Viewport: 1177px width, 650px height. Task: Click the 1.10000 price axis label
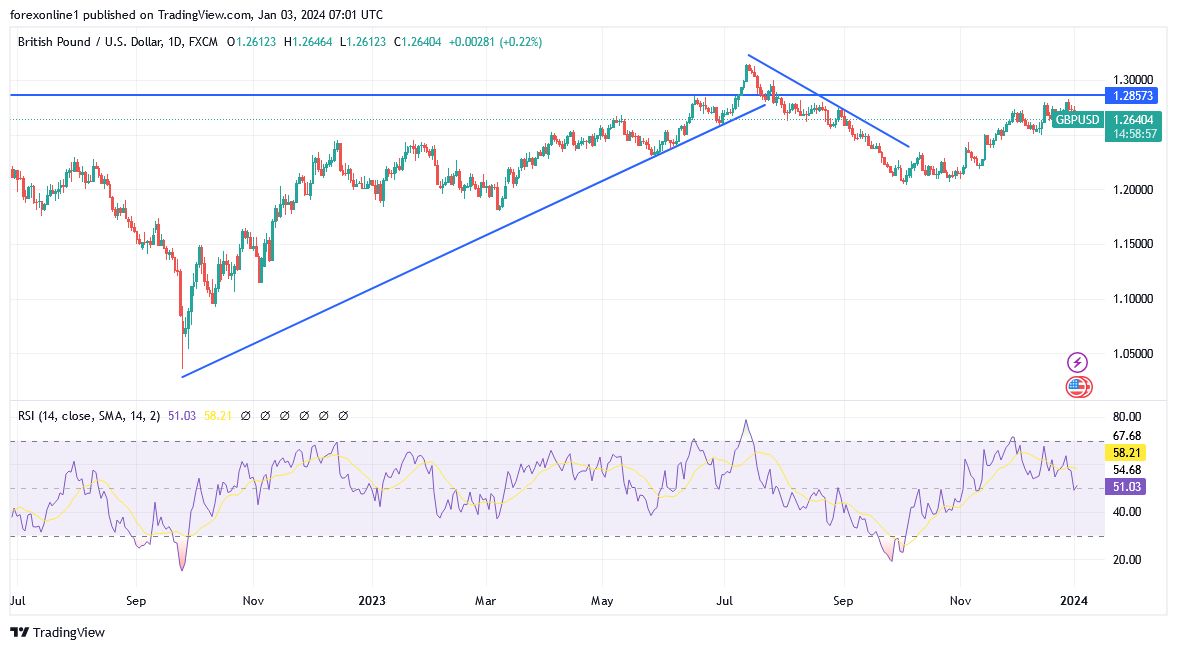[x=1133, y=299]
